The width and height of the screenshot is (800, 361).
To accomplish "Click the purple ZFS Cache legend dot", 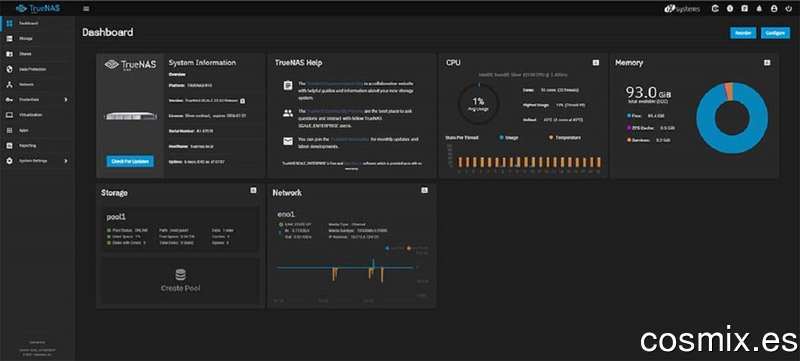I will coord(629,127).
